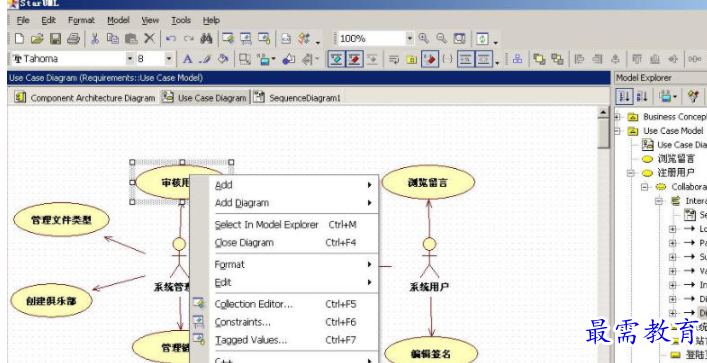Toggle Suppress Operations format button
Screen dimensions: 707x363
coord(354,59)
